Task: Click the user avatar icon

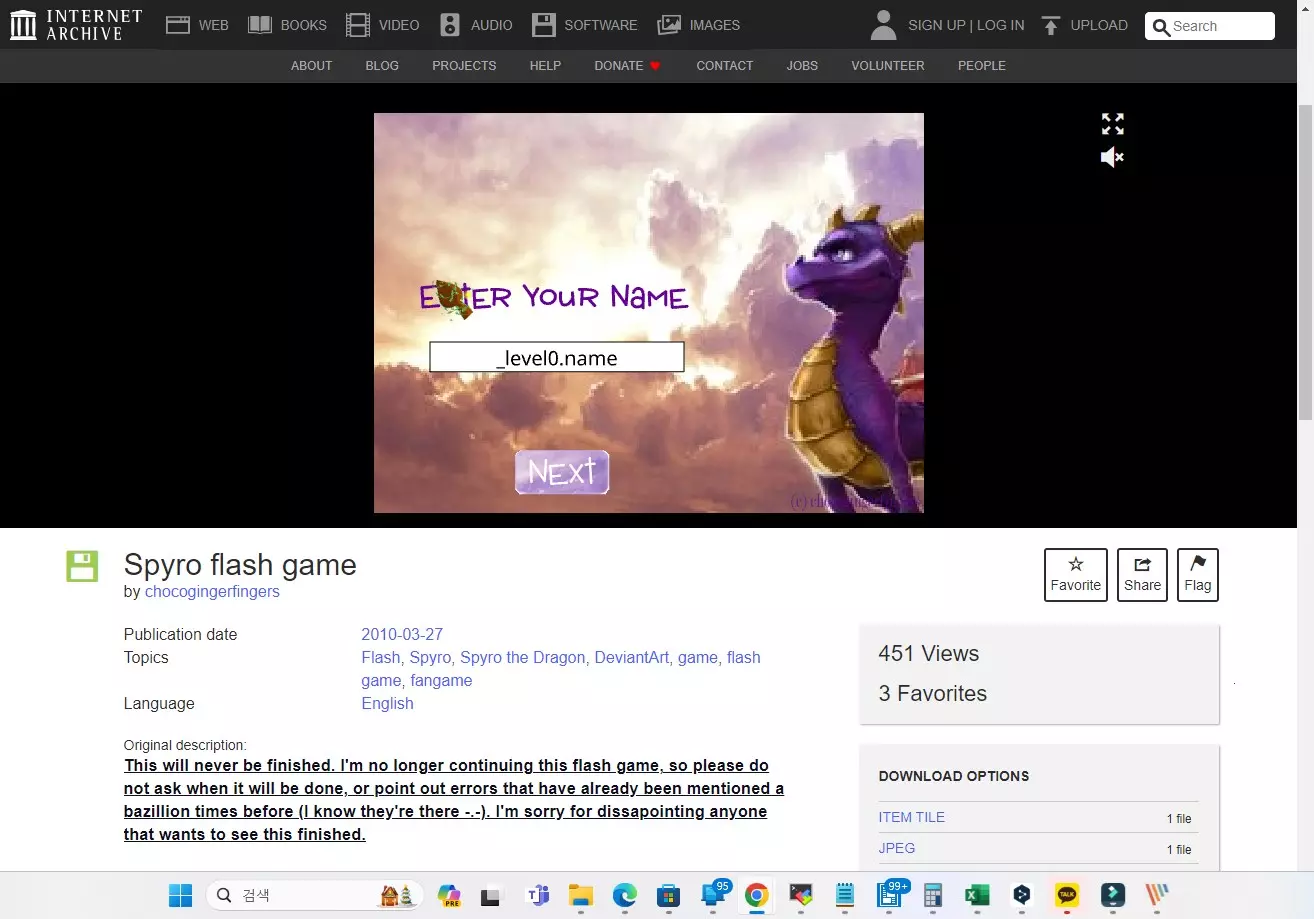Action: tap(883, 25)
